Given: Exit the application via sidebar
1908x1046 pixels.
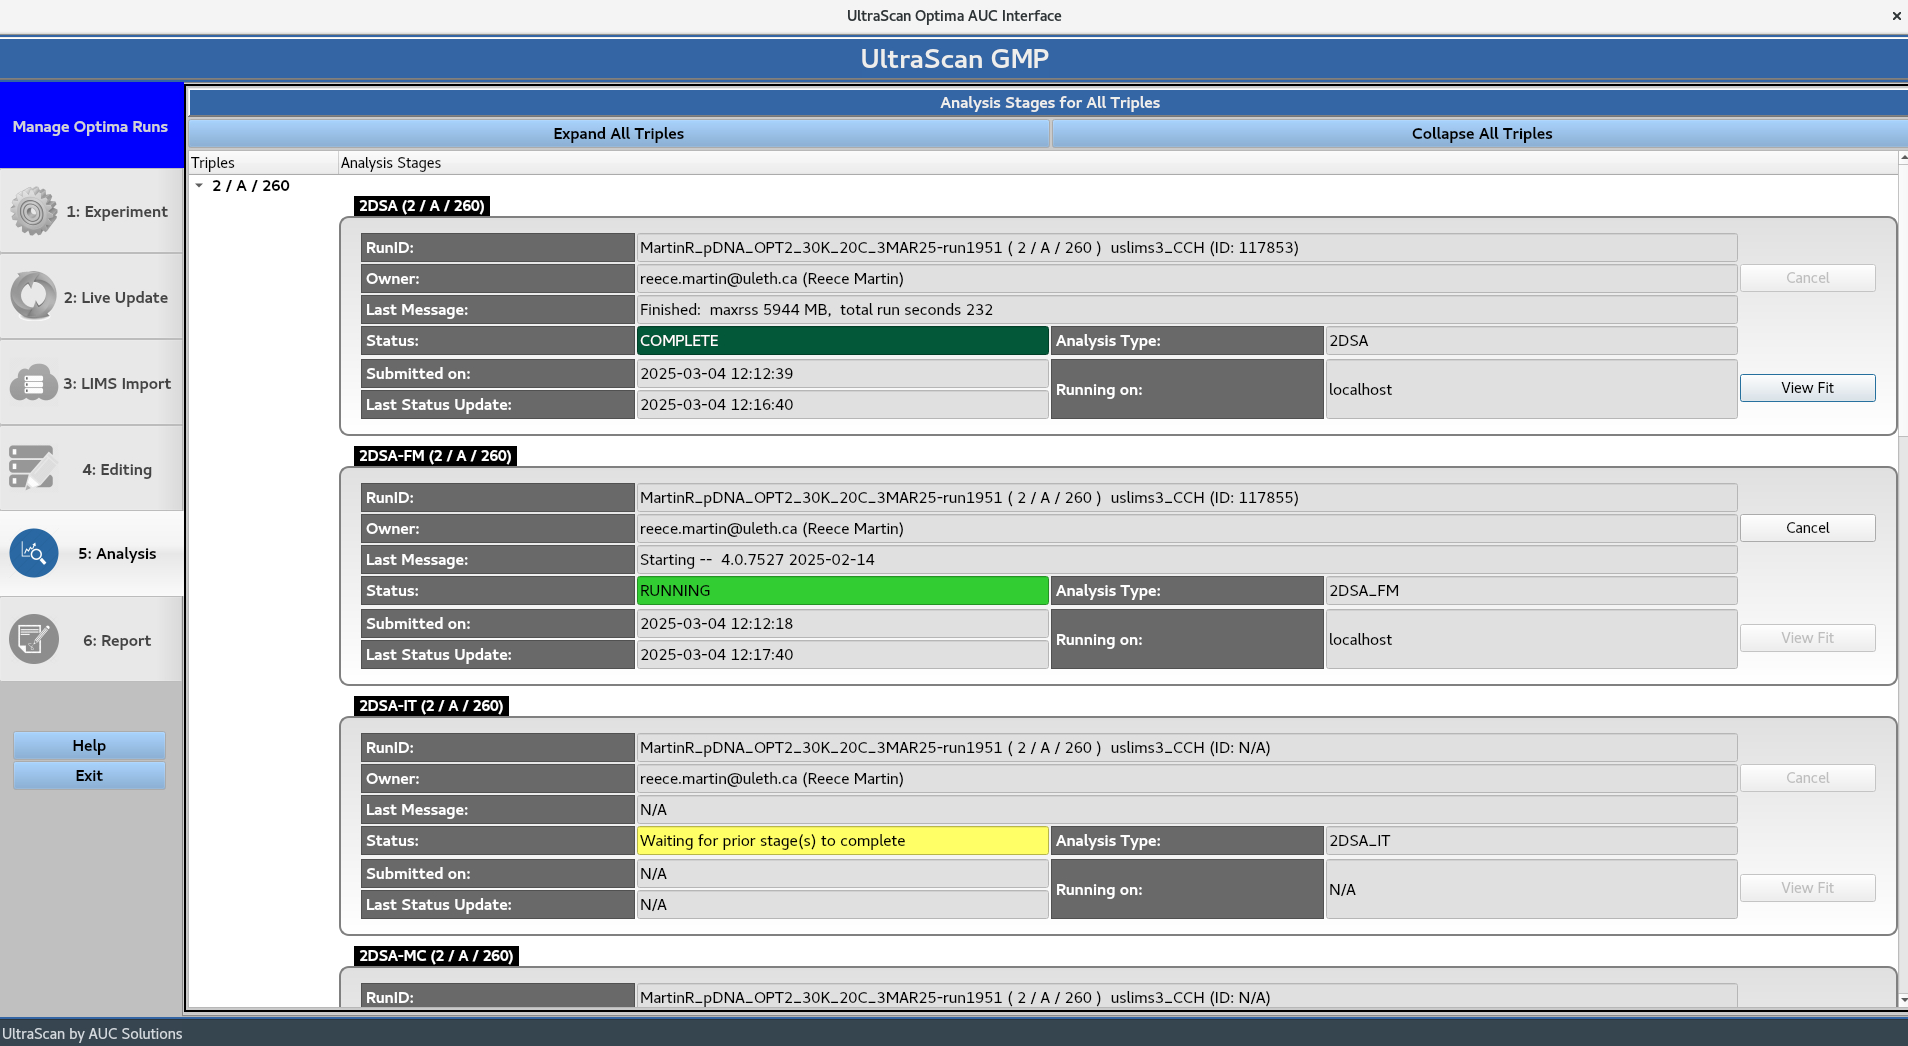Looking at the screenshot, I should (88, 775).
